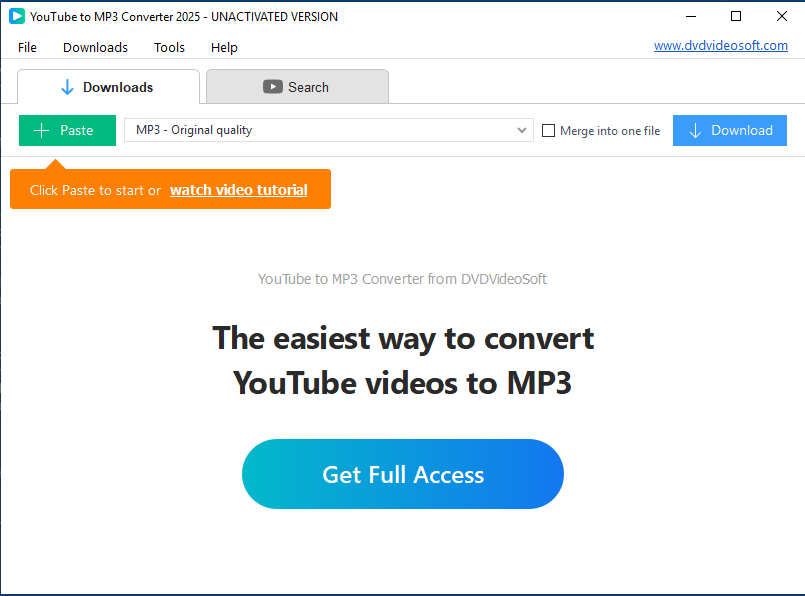This screenshot has width=805, height=596.
Task: Click the app logo icon in title bar
Action: pos(16,16)
